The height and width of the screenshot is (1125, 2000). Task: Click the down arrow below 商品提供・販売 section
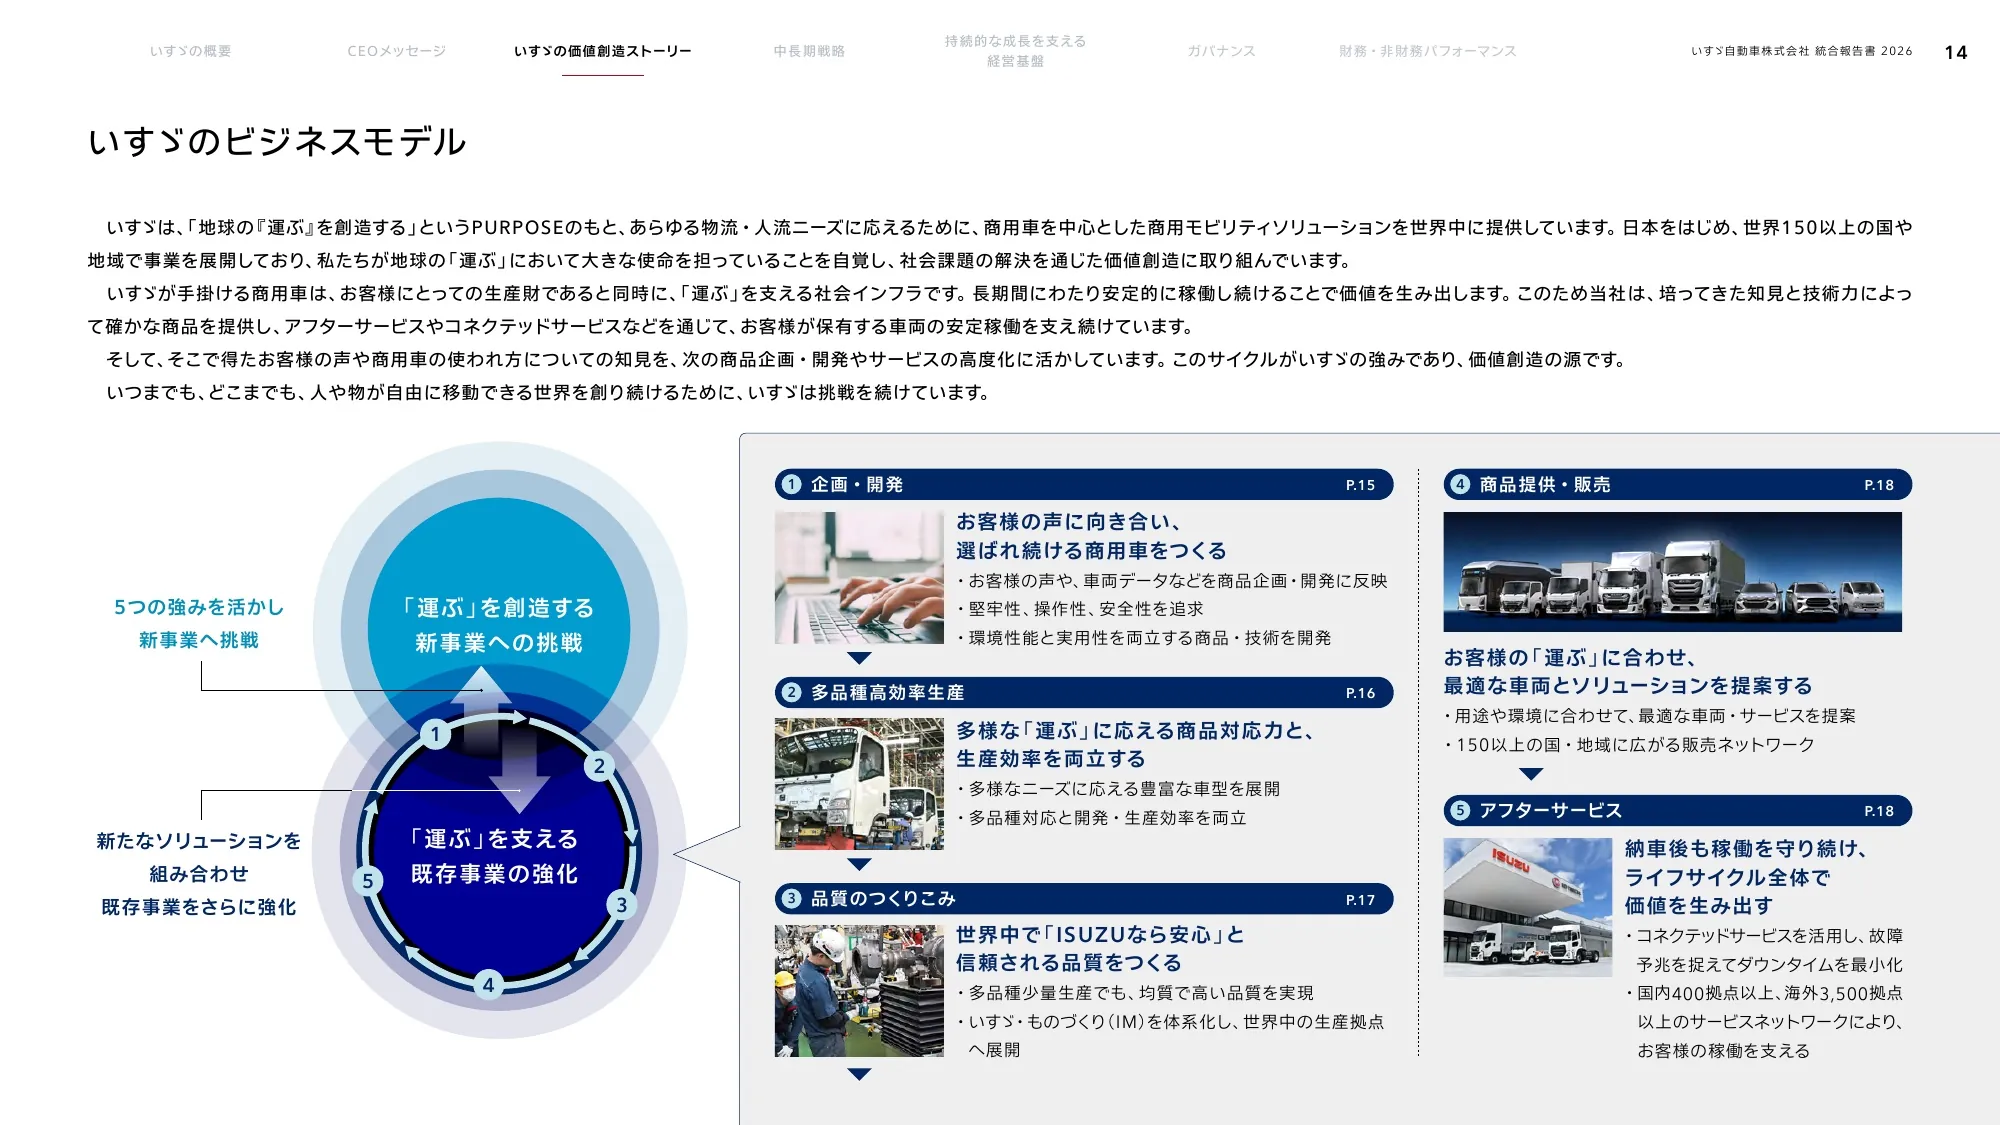pyautogui.click(x=1531, y=774)
